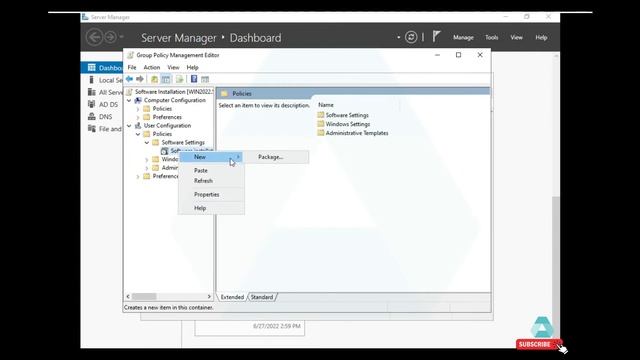Click tree pane horizontal scrollbar left arrow
Image resolution: width=640 pixels, height=360 pixels.
(x=128, y=296)
